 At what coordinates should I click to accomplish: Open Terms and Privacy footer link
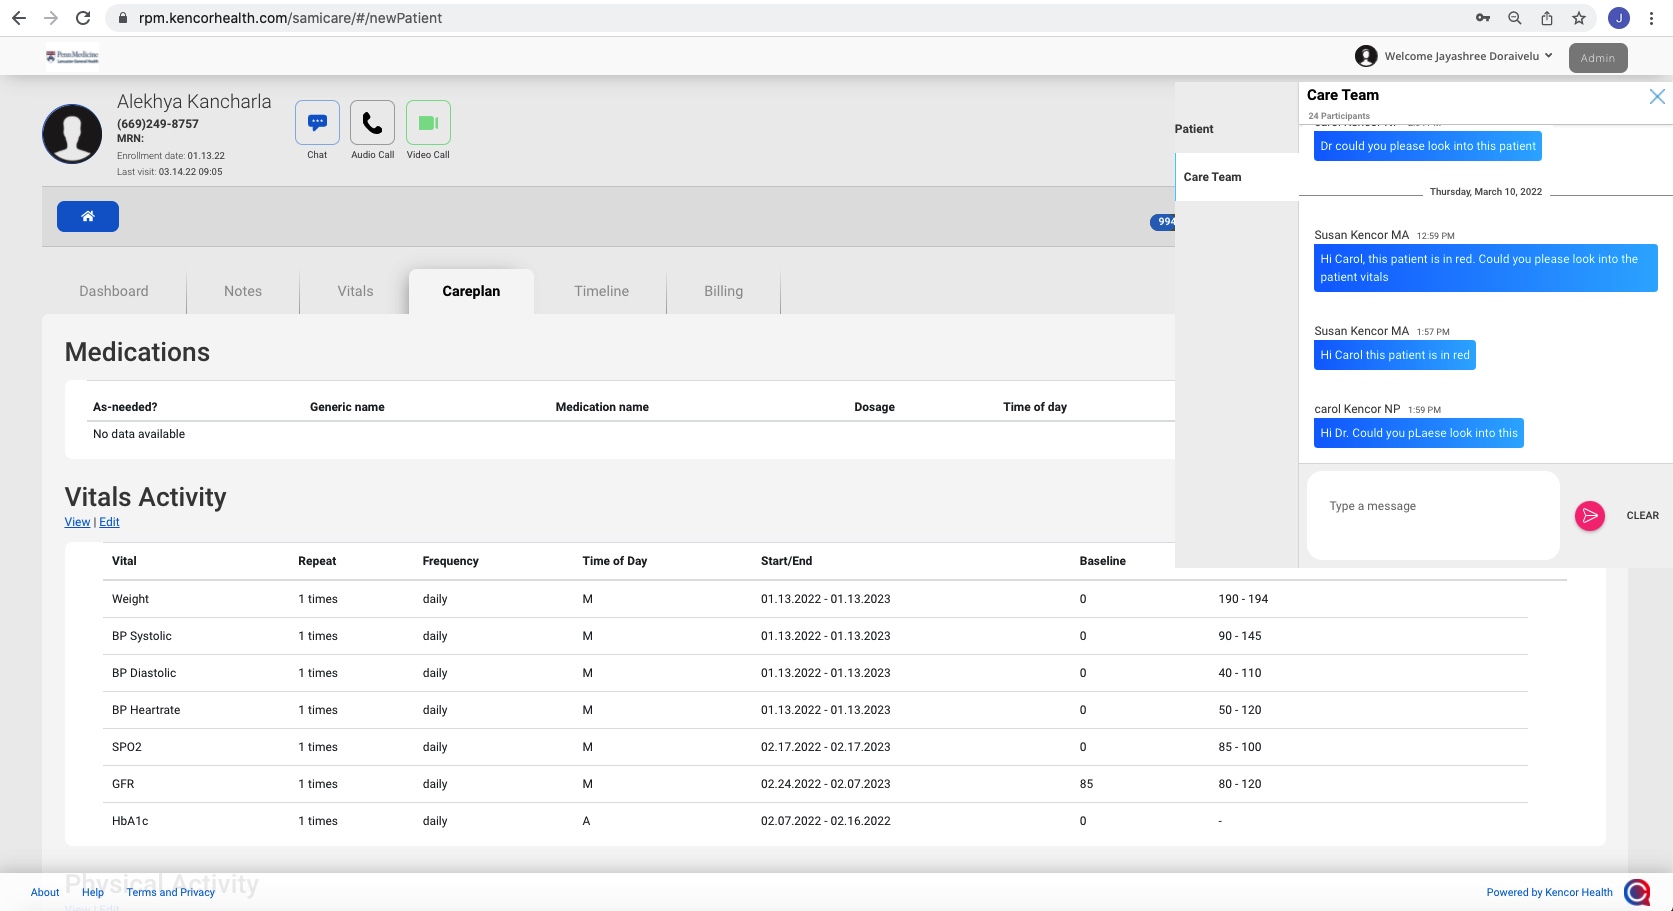170,892
